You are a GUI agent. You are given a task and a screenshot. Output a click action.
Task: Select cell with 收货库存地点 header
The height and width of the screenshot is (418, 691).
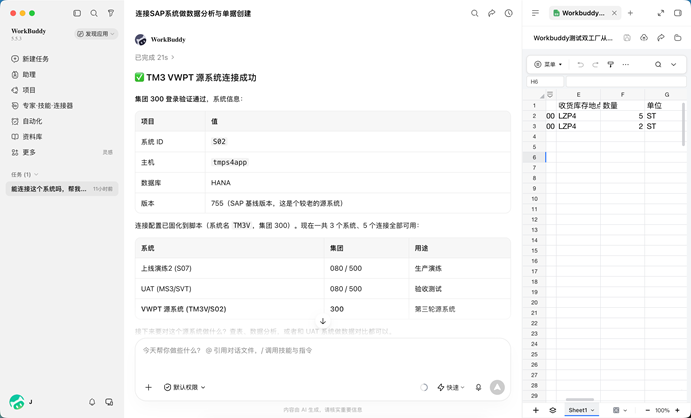(x=578, y=105)
